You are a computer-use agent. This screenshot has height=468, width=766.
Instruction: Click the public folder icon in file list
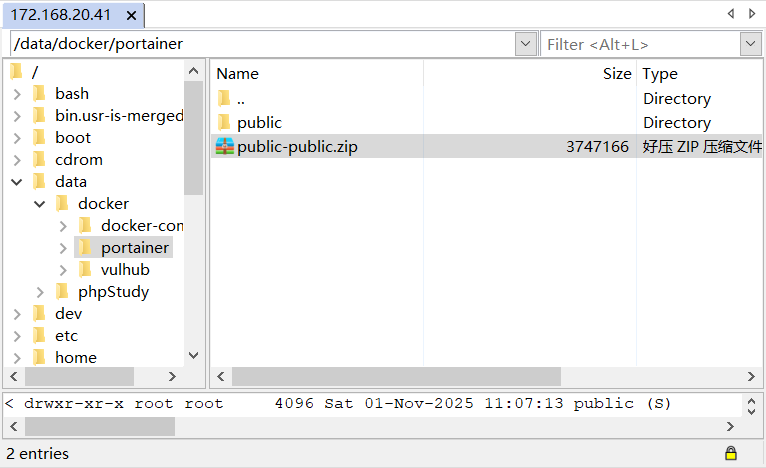click(x=224, y=122)
